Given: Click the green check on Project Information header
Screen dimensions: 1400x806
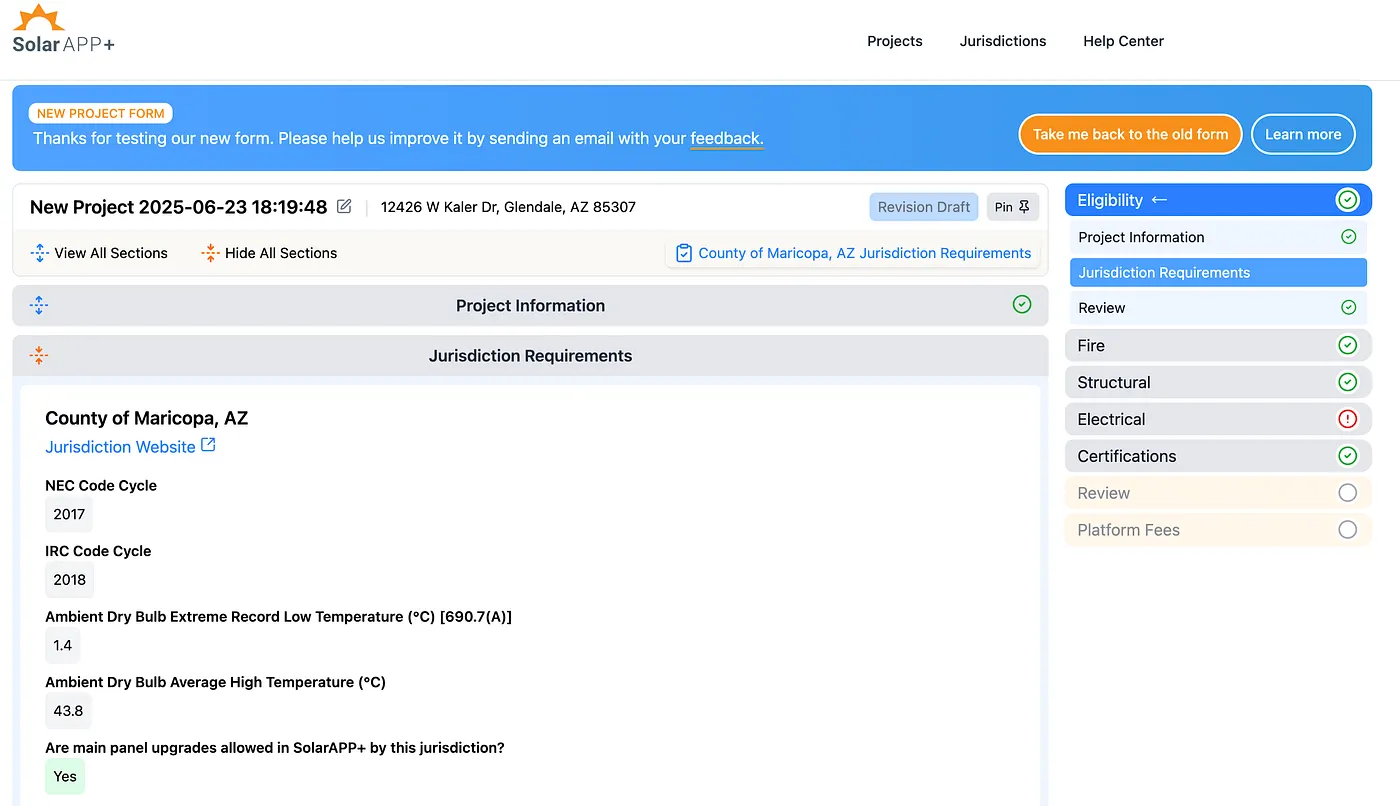Looking at the screenshot, I should [1022, 304].
